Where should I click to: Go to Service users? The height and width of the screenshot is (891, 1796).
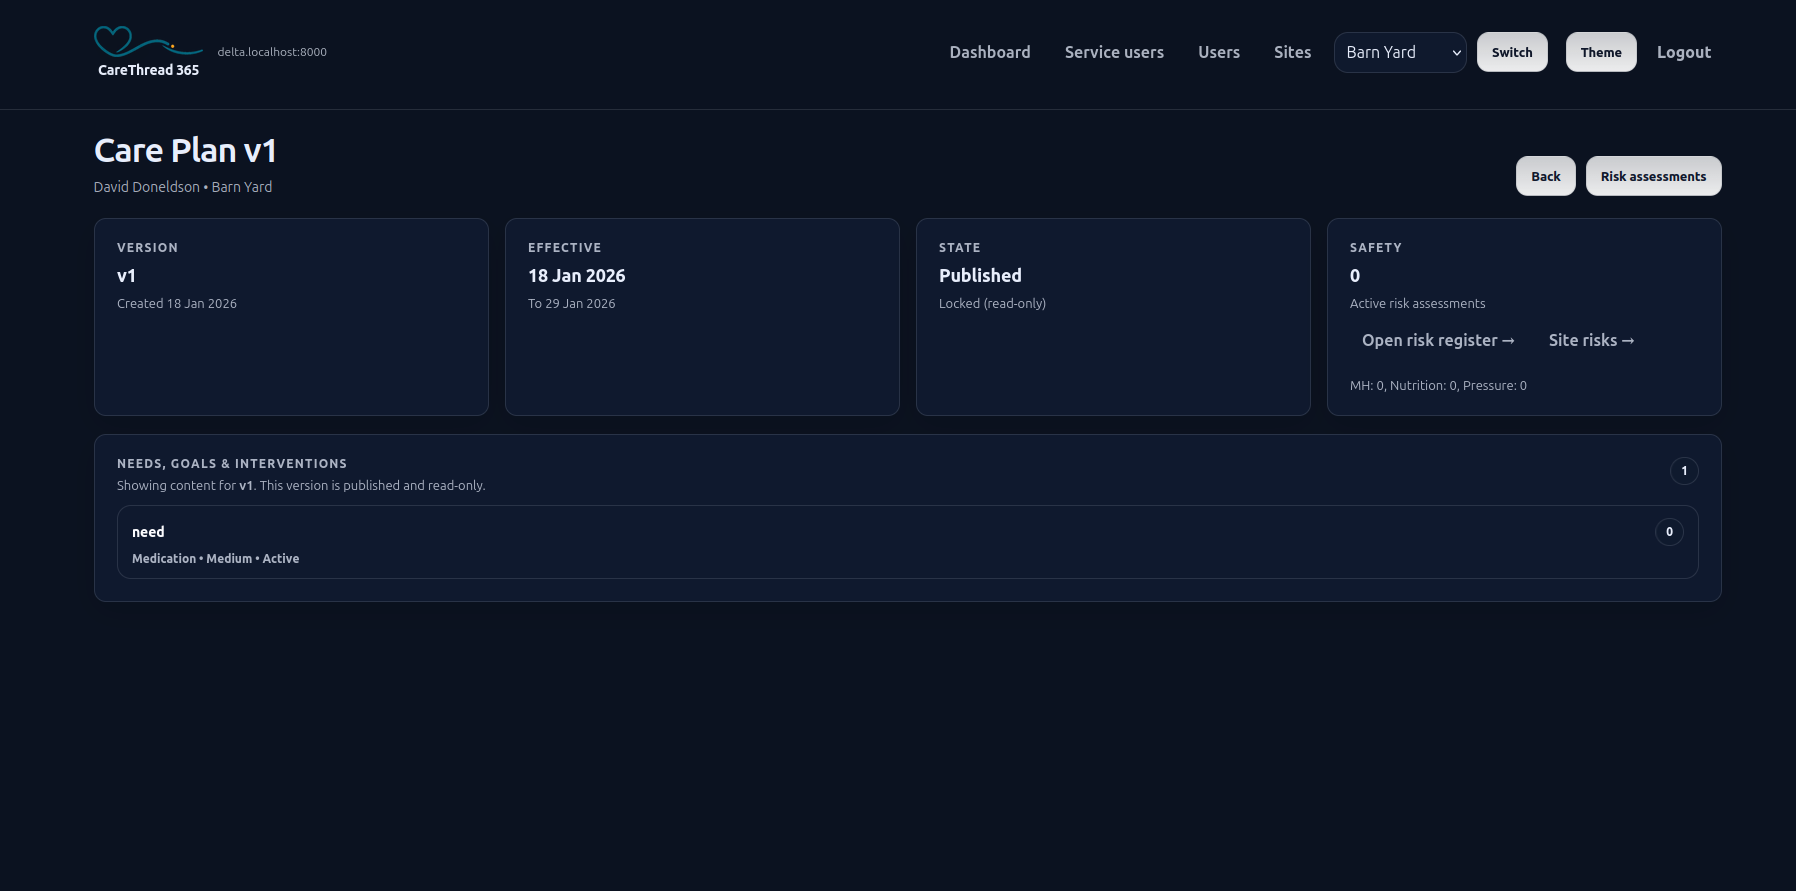[x=1114, y=52]
